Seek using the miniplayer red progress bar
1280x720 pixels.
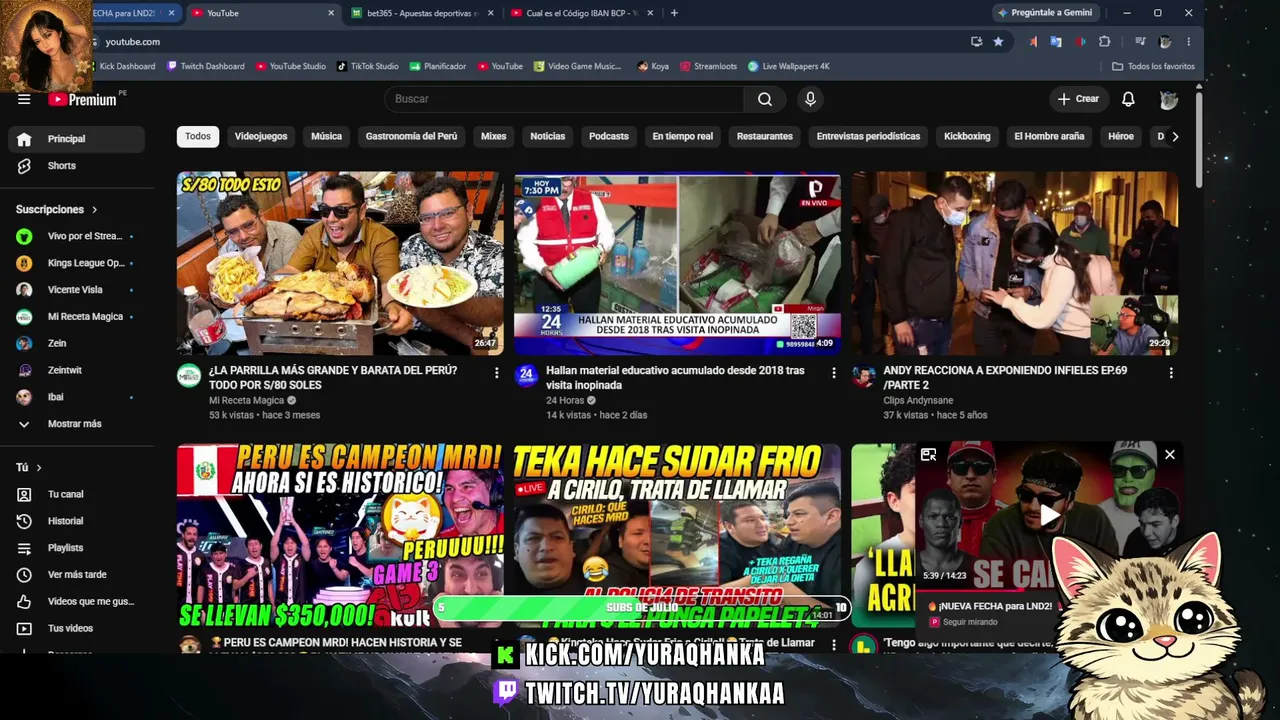[1049, 590]
